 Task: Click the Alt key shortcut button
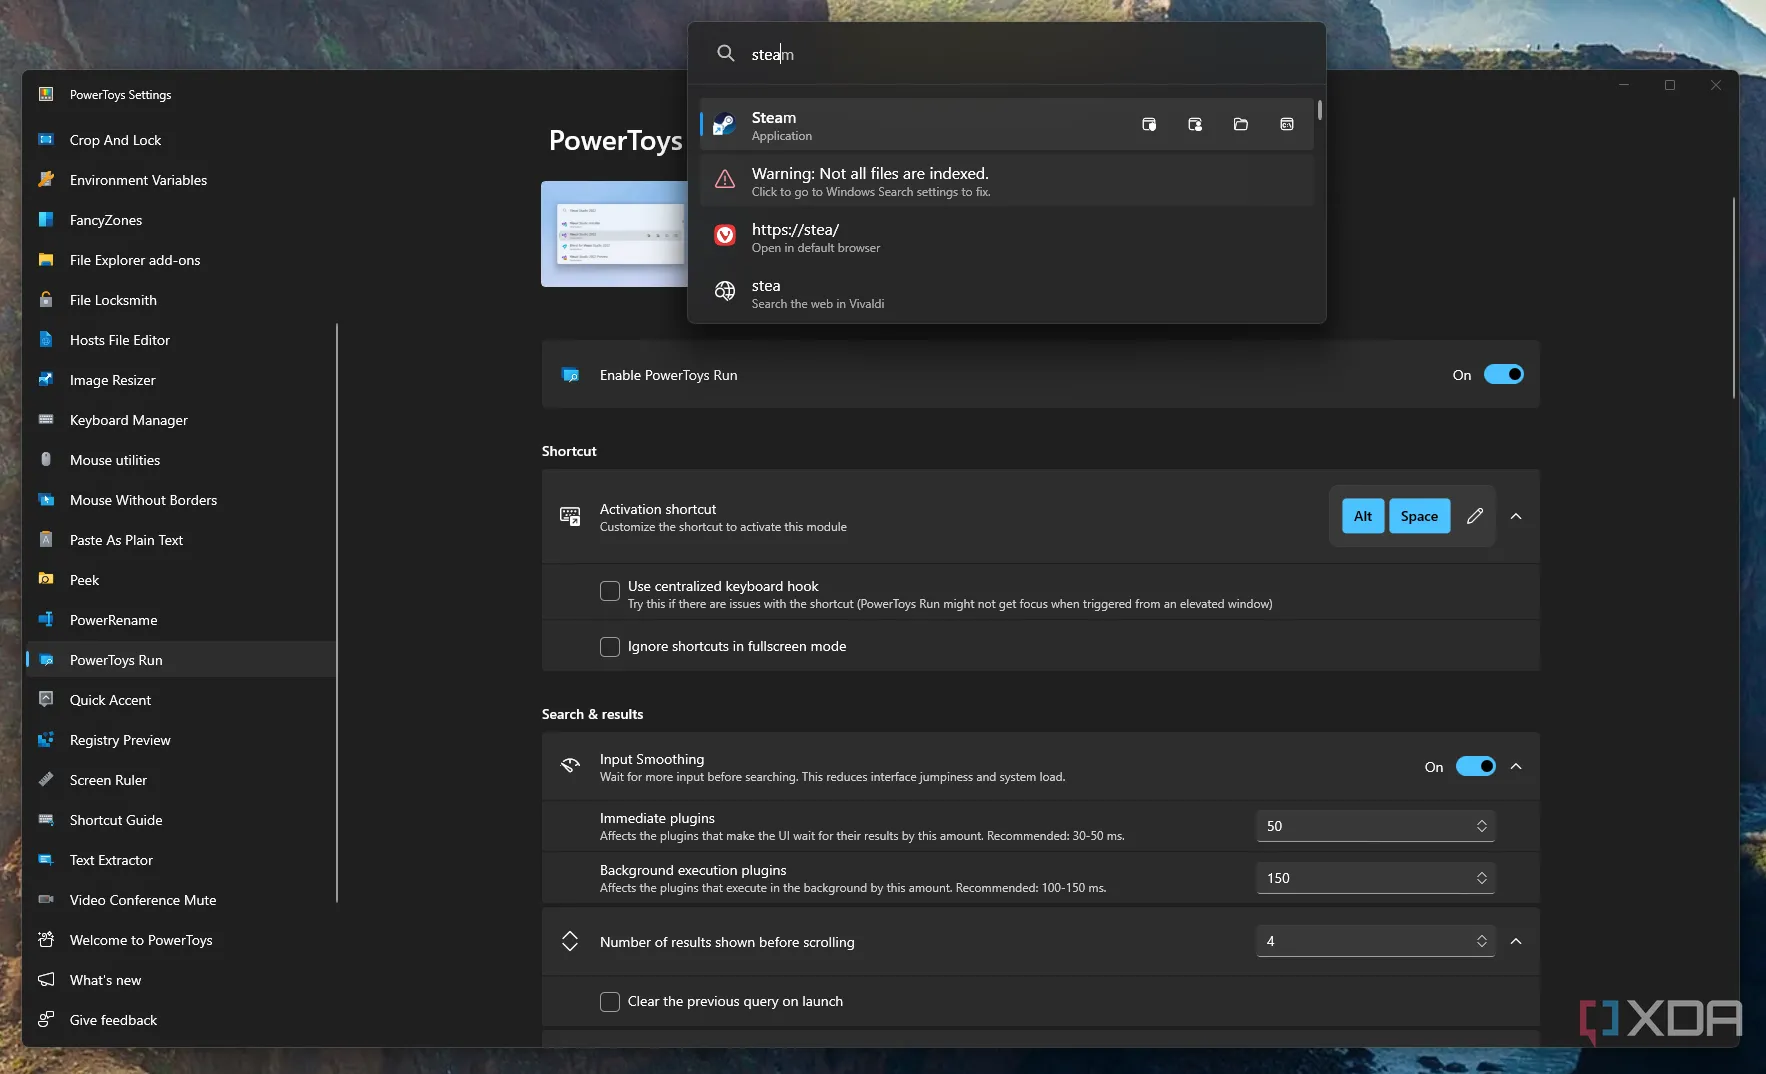1363,516
